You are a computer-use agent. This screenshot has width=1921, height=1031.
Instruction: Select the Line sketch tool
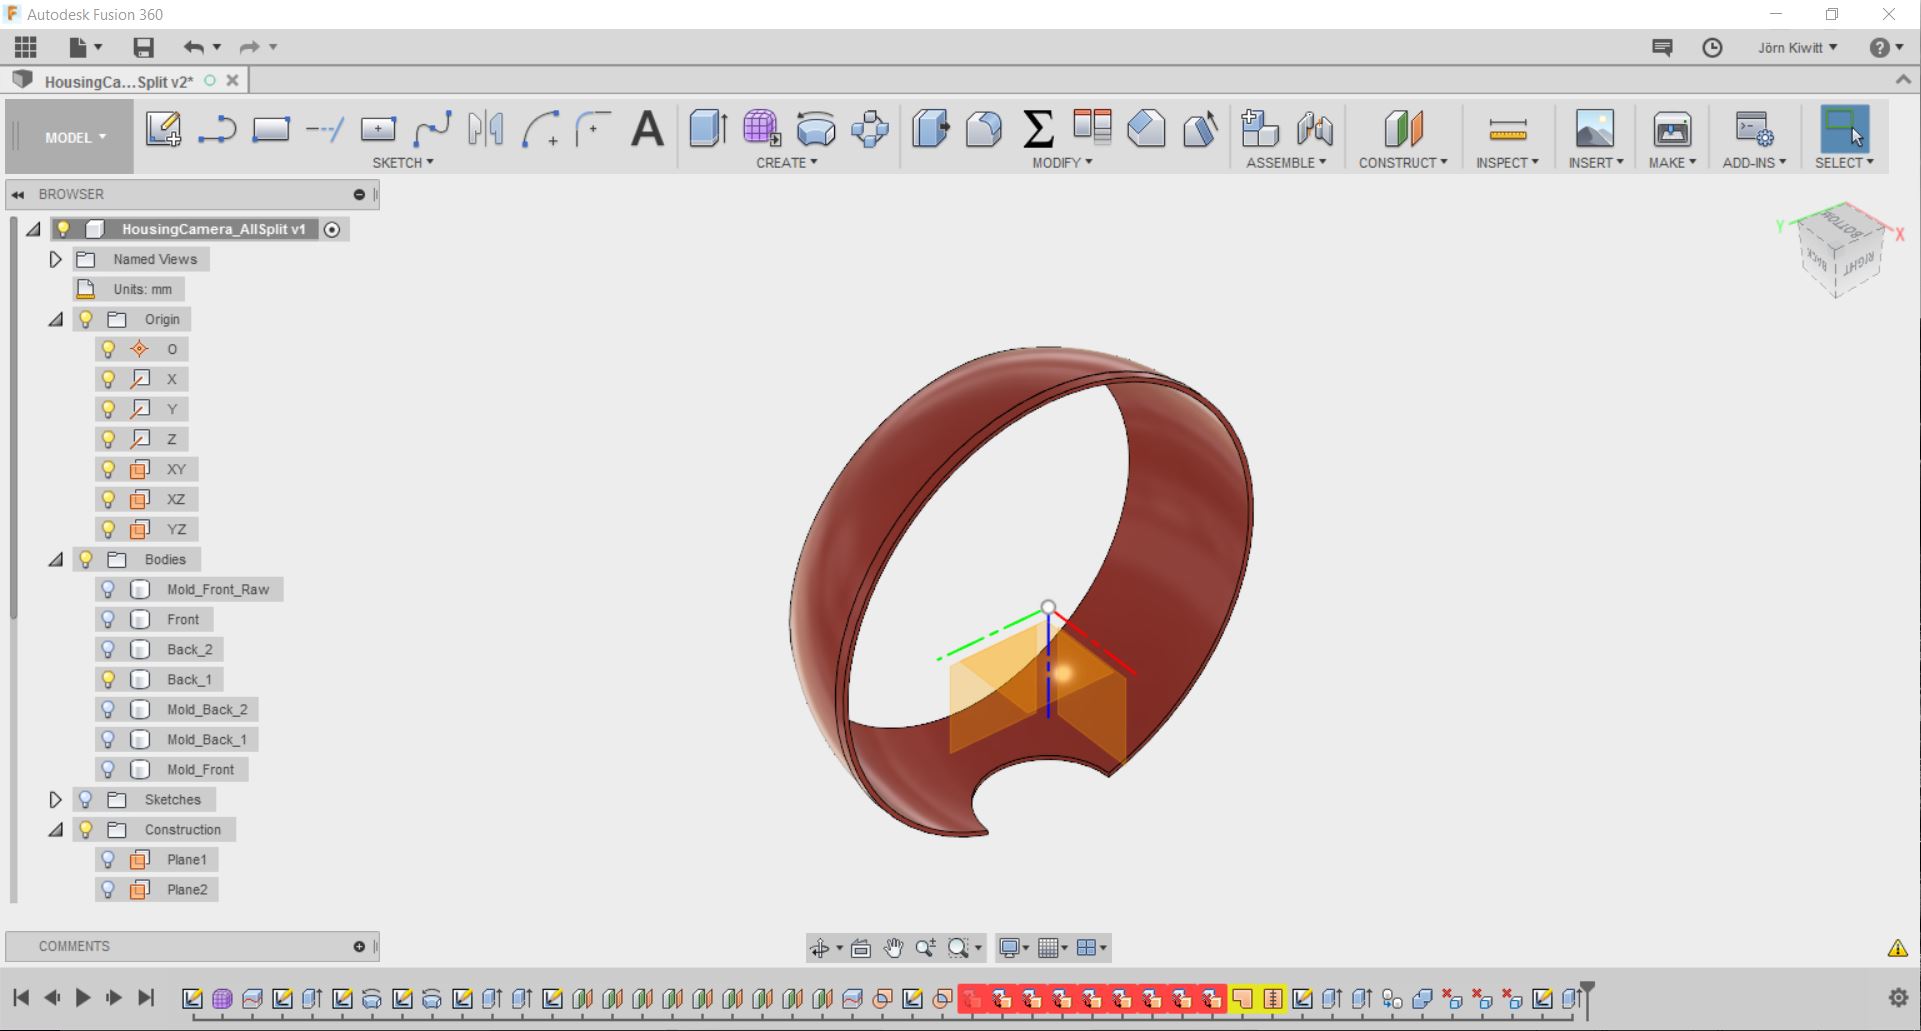pyautogui.click(x=217, y=129)
